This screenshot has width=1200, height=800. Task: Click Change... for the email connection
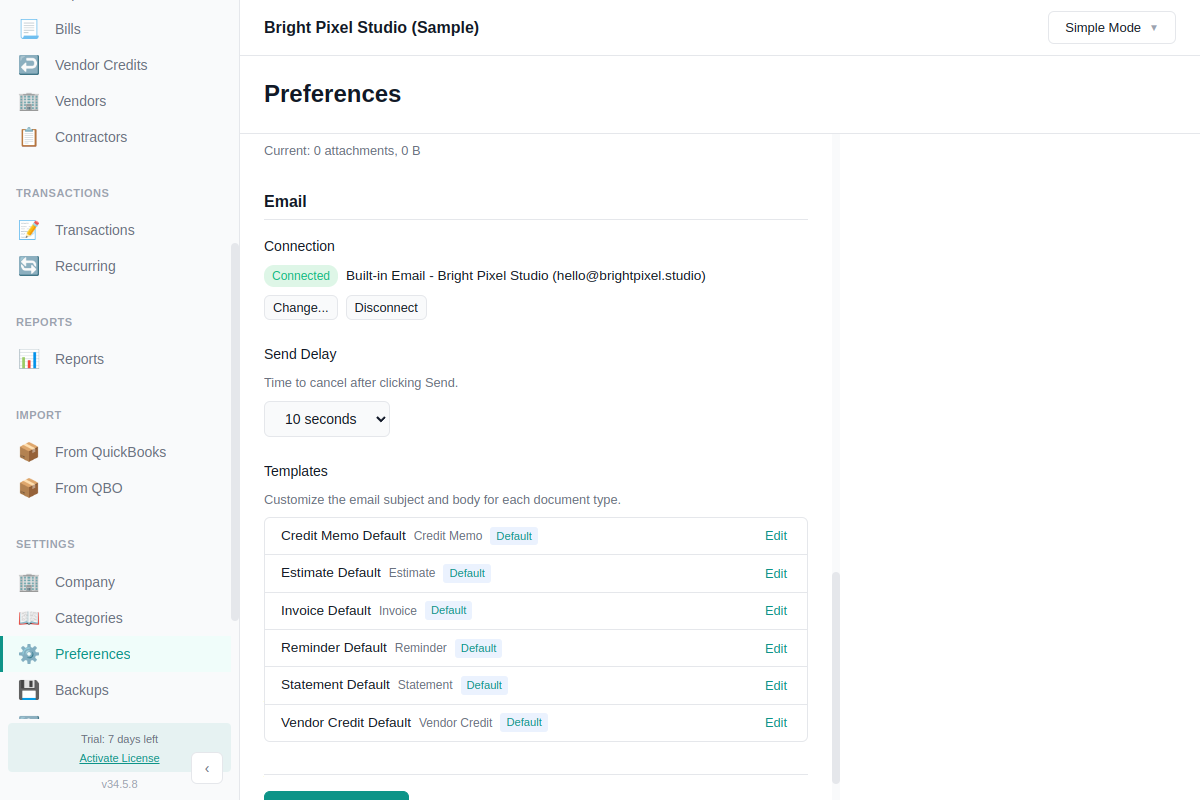coord(300,307)
